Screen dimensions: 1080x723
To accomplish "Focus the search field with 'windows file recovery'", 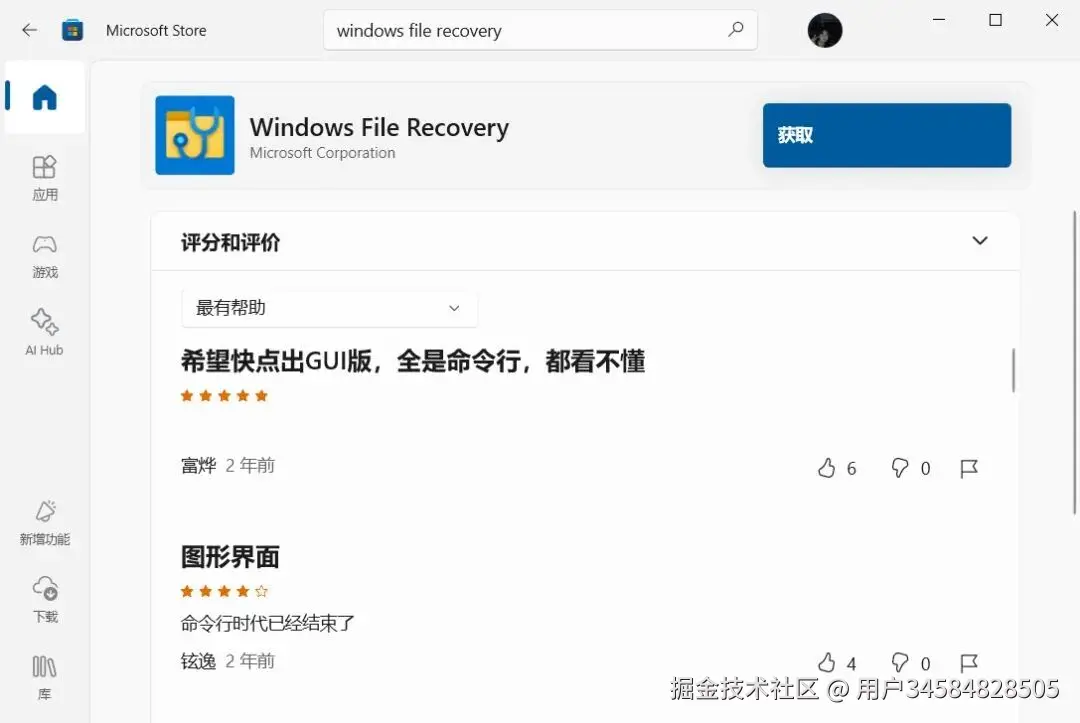I will tap(540, 30).
